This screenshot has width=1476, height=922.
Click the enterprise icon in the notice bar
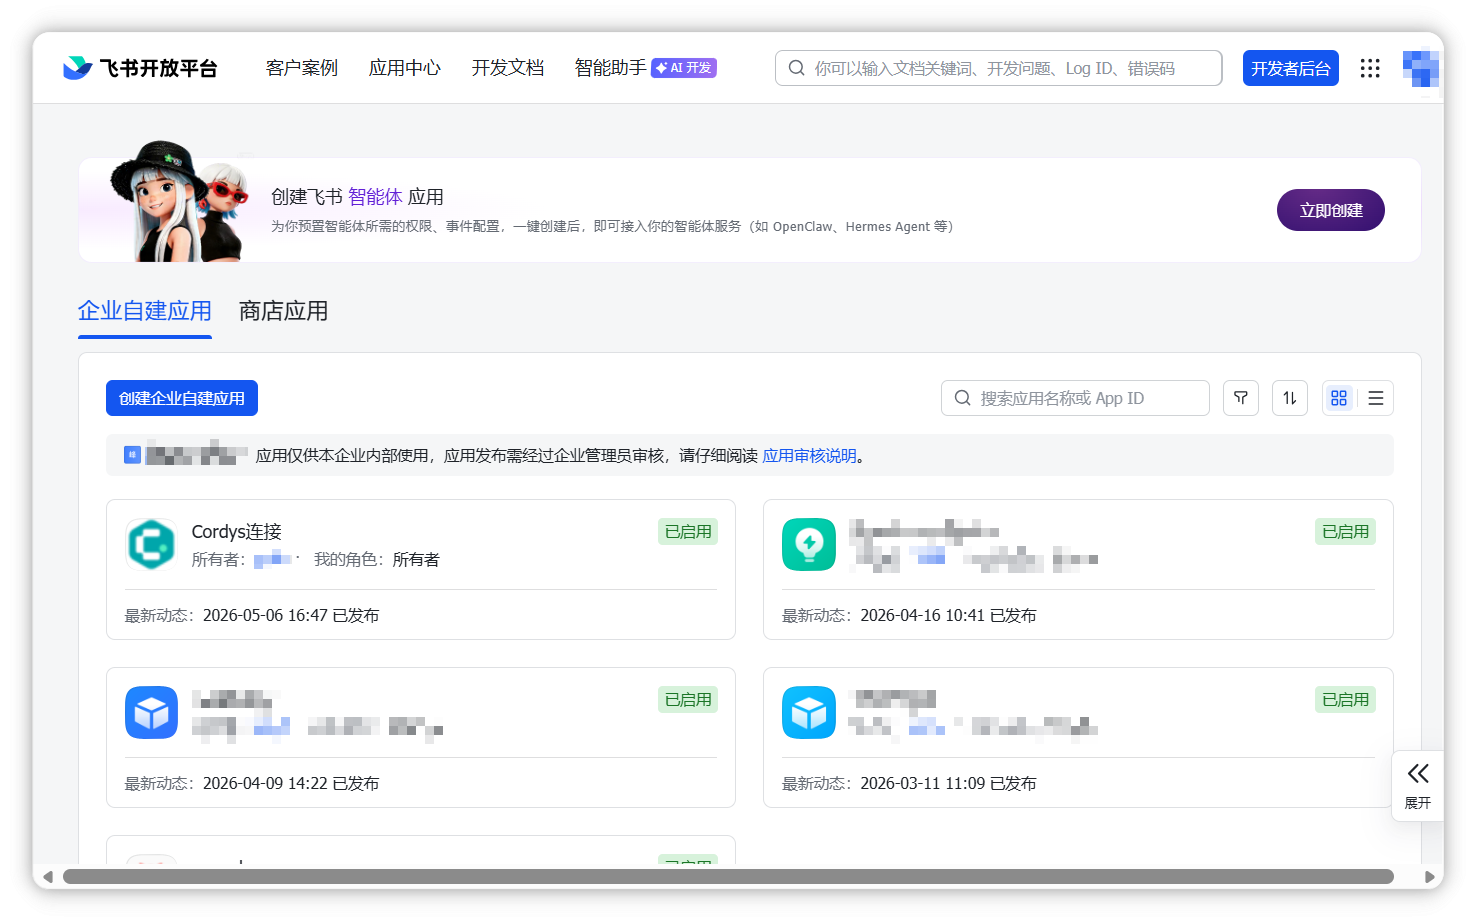click(x=132, y=455)
